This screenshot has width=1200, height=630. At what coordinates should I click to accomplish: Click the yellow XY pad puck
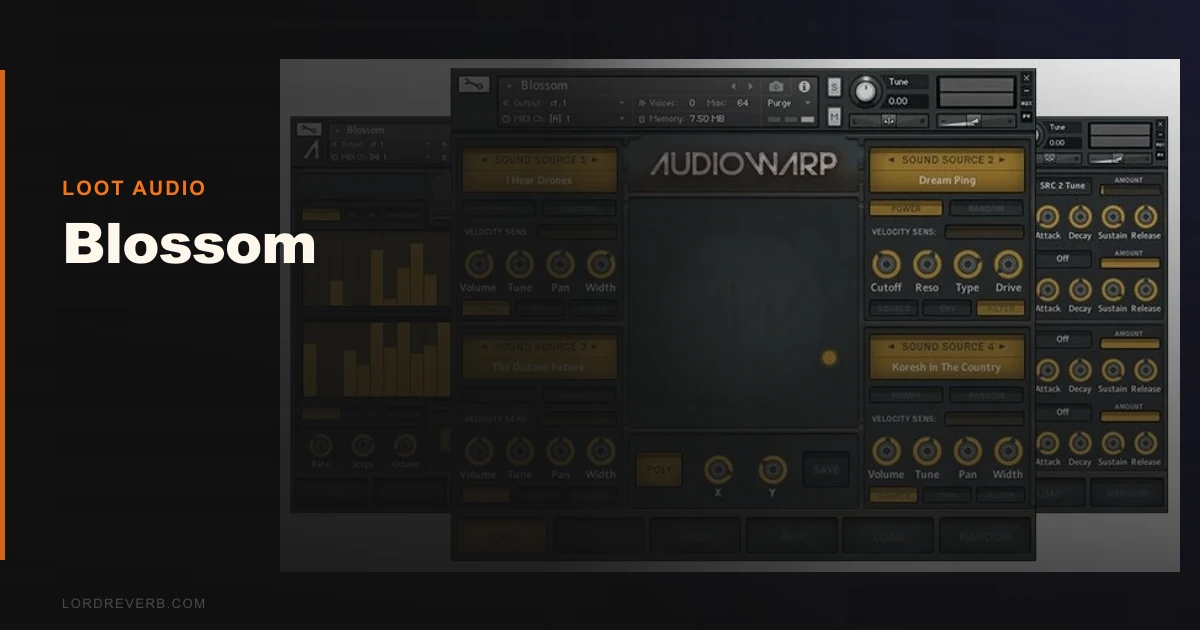tap(829, 358)
